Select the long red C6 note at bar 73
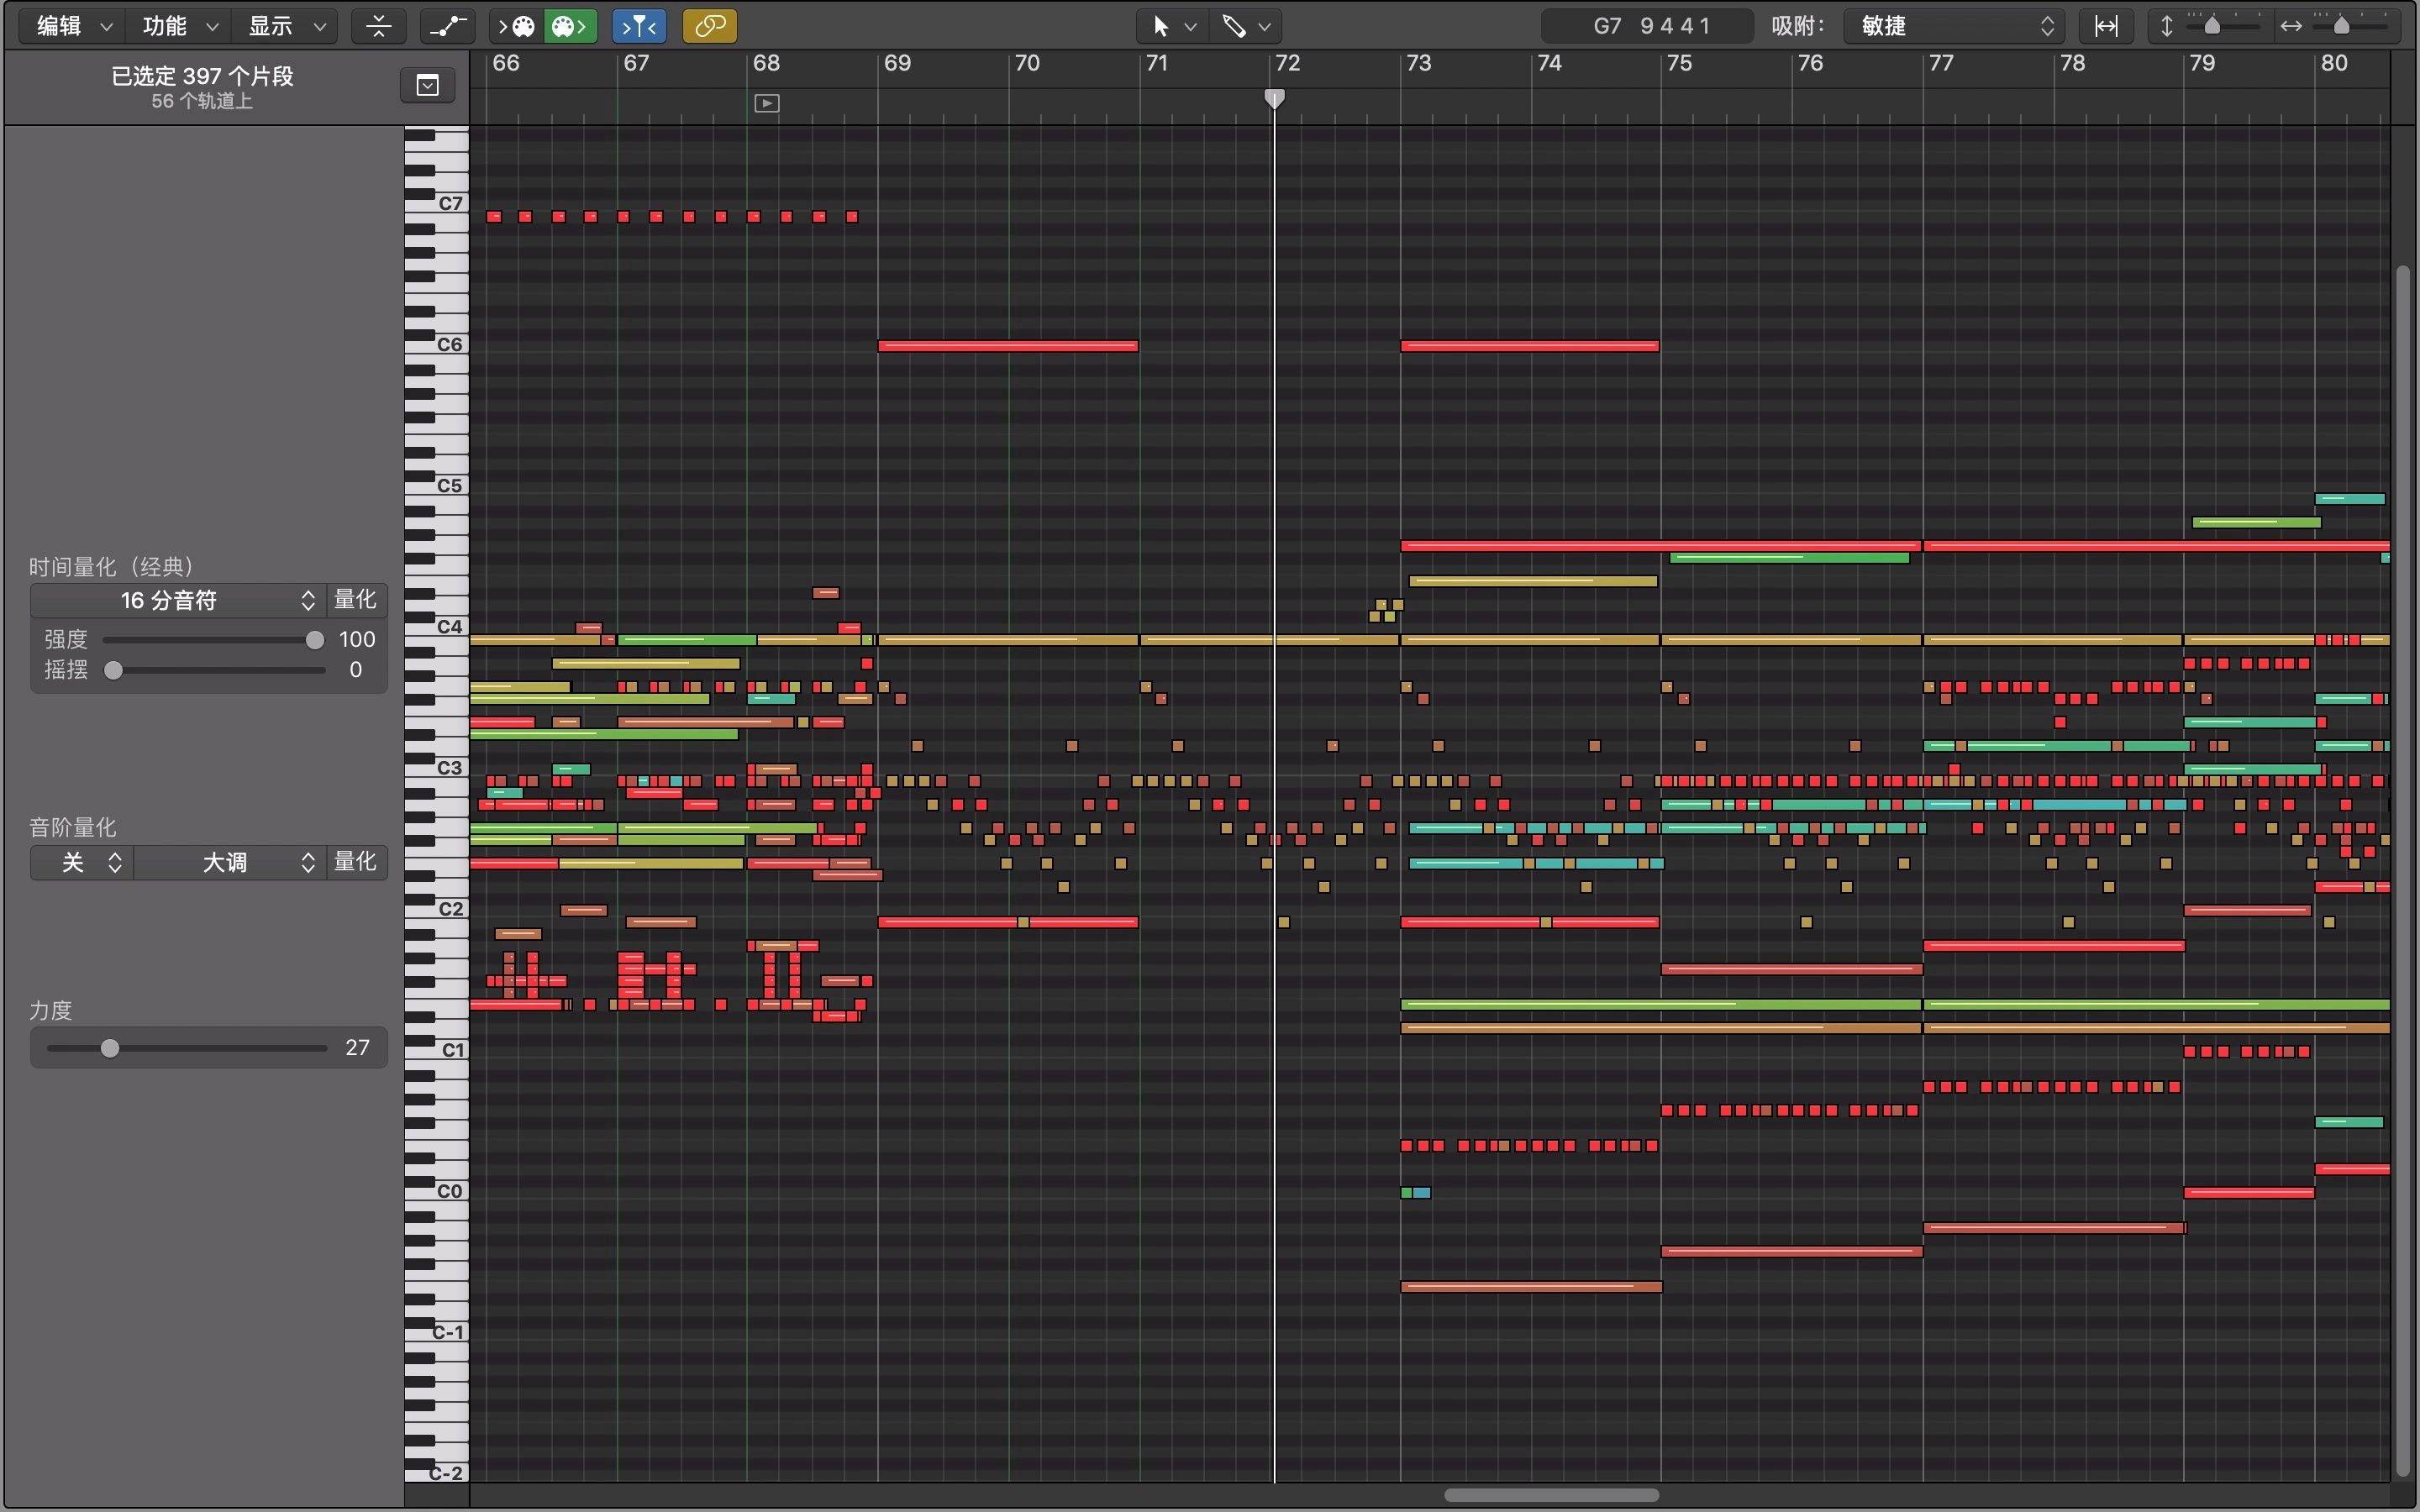This screenshot has height=1512, width=2420. [1530, 346]
